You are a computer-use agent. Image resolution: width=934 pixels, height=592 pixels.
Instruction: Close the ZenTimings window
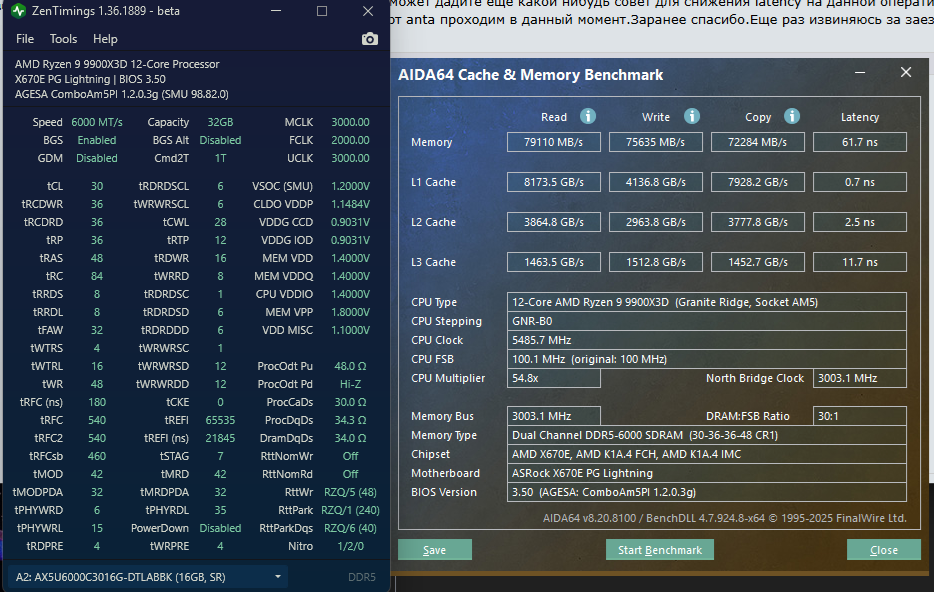tap(368, 11)
